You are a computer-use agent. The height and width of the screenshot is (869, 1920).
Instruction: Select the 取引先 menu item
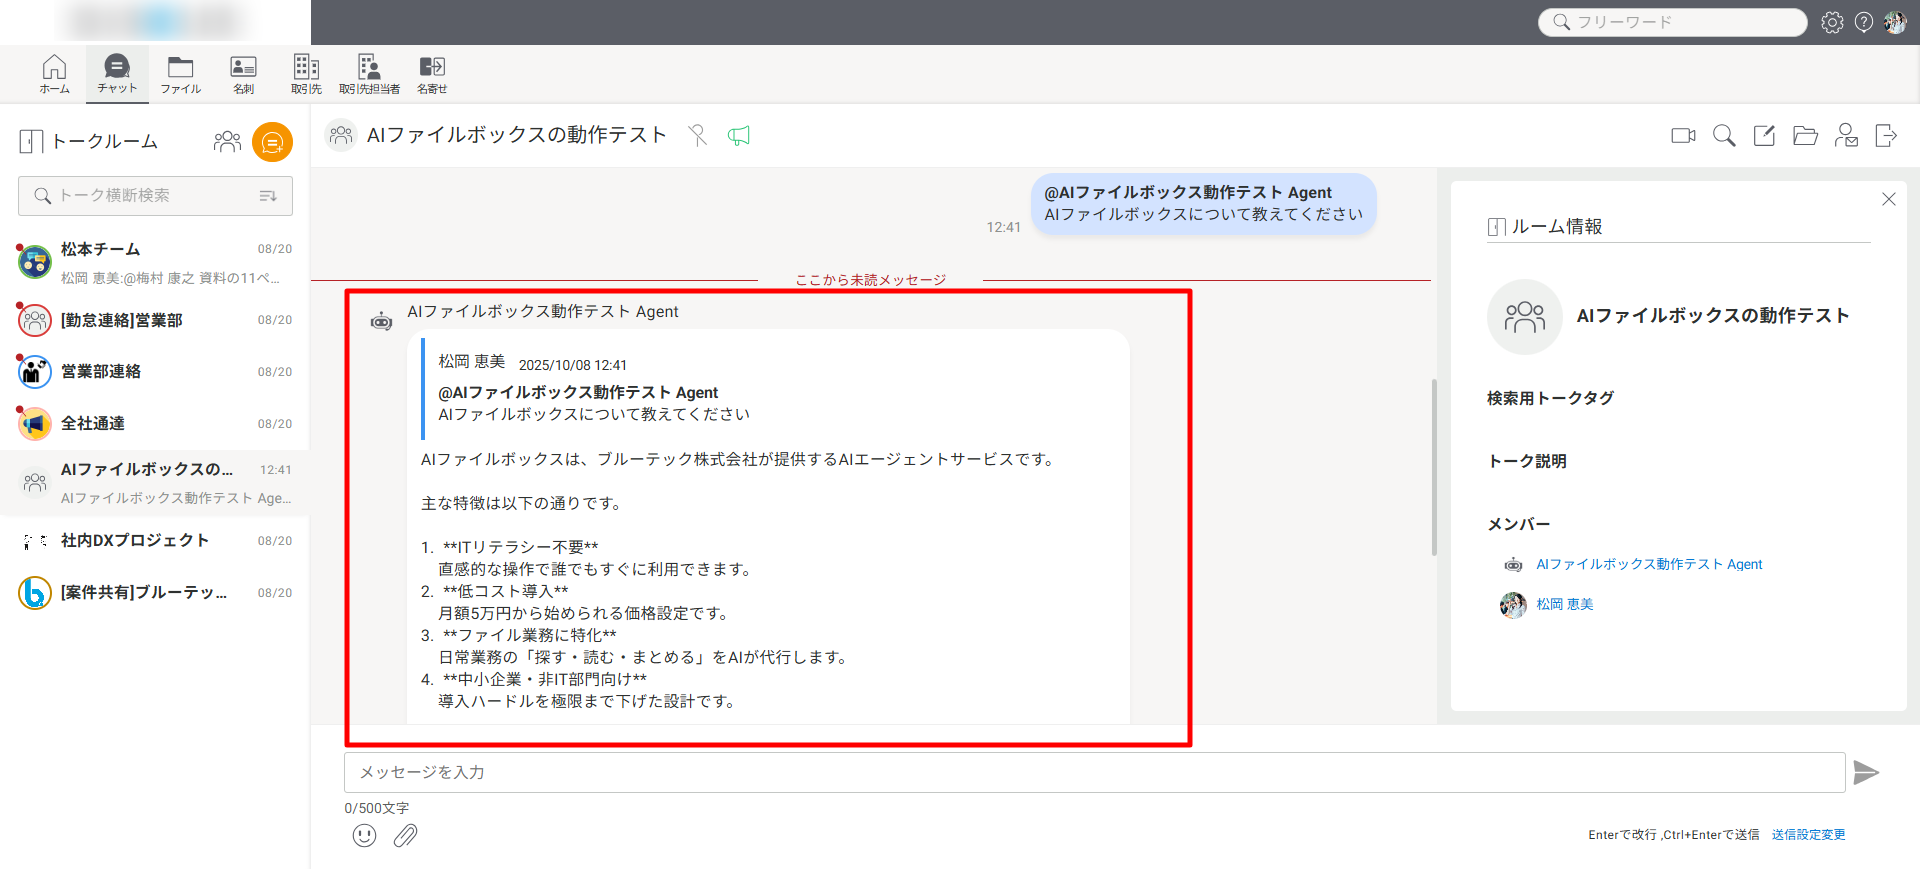point(306,75)
